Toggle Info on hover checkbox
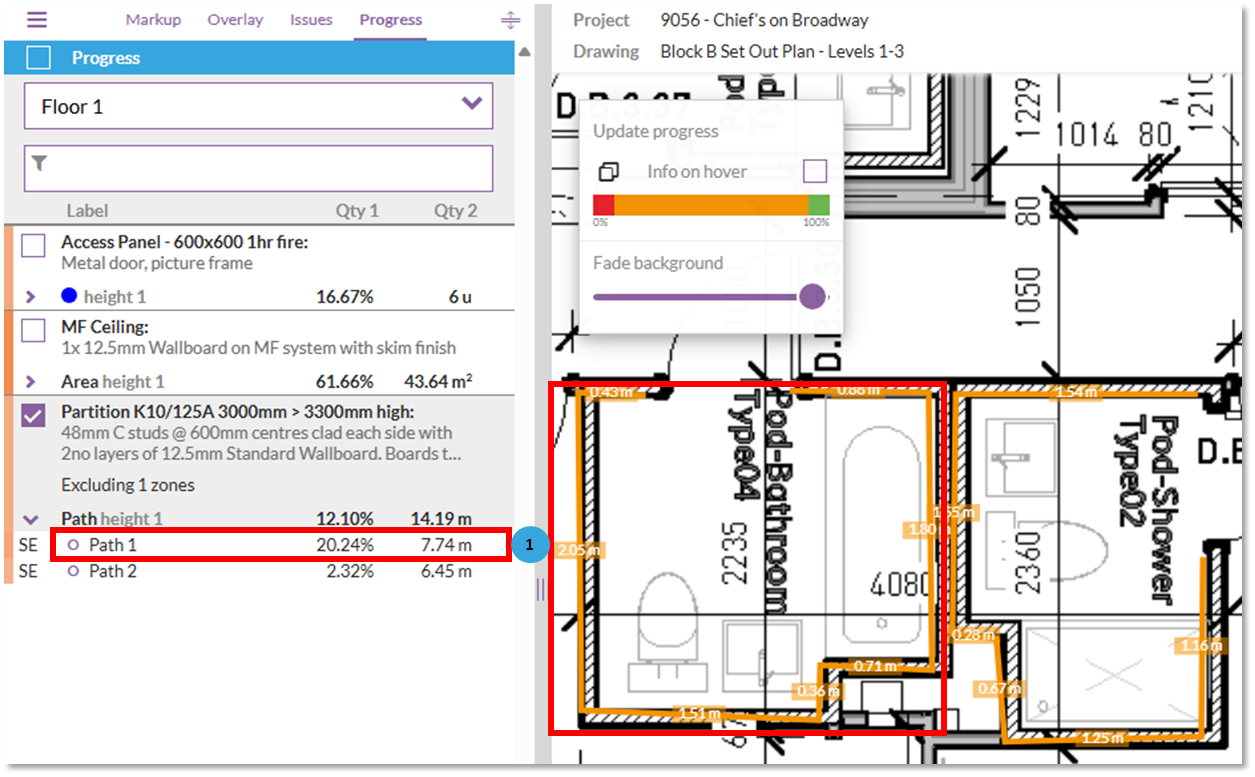The image size is (1255, 777). pos(815,170)
